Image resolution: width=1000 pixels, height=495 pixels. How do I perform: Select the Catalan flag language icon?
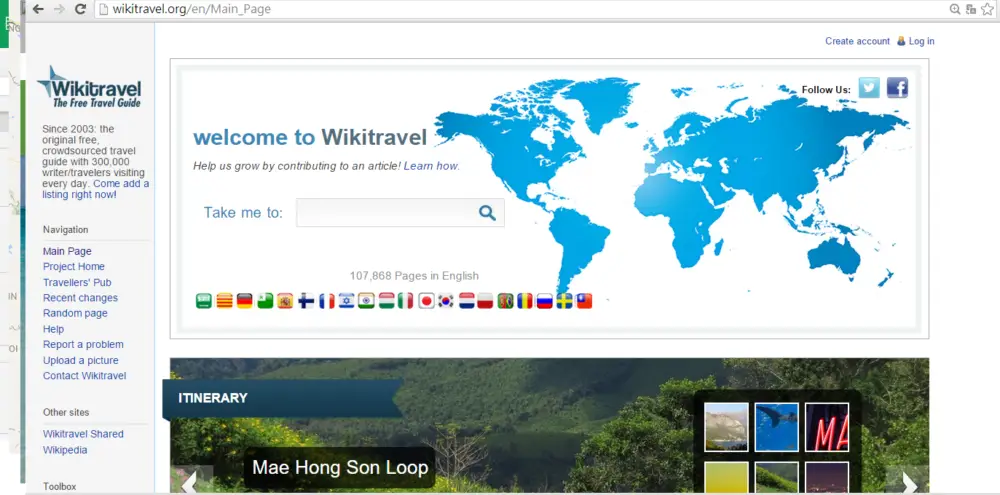[x=224, y=300]
